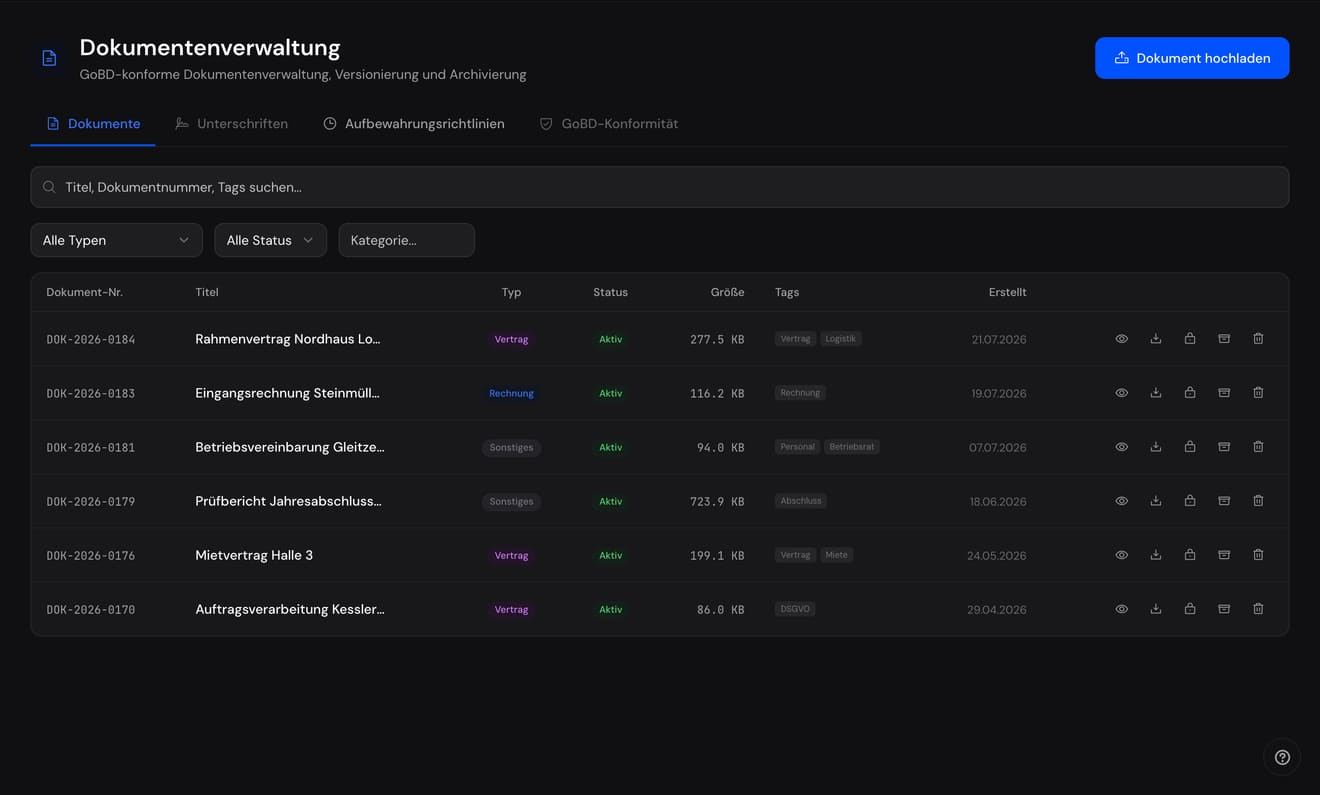Viewport: 1320px width, 795px height.
Task: Open the Aufbewahrungsrichtlinien tab
Action: 414,124
